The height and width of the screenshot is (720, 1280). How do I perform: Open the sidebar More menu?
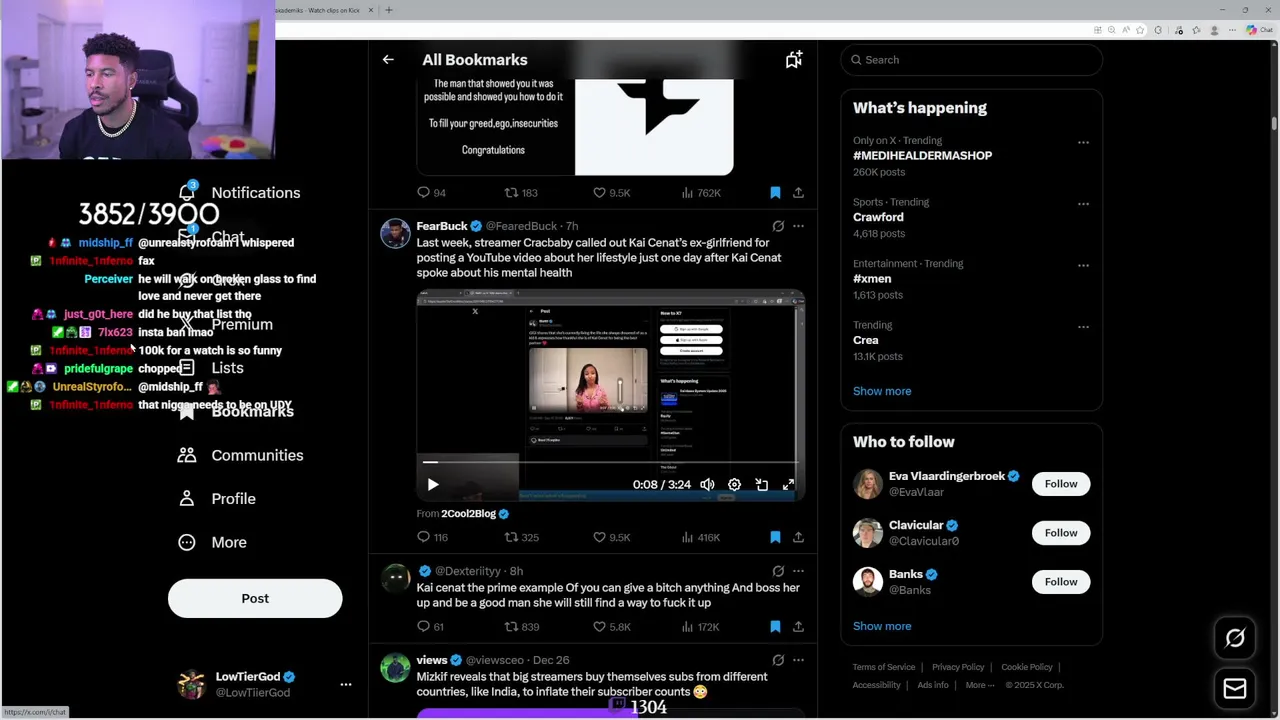[212, 542]
